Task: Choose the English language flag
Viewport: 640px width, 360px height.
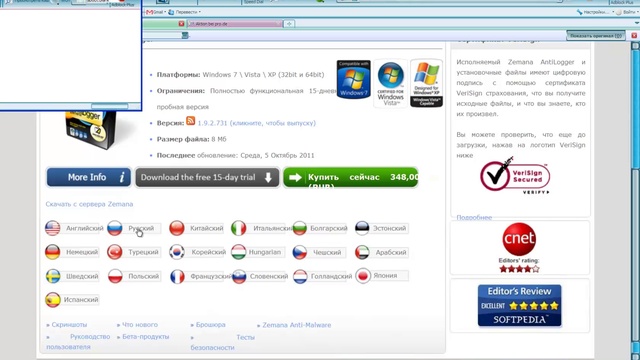Action: 53,228
